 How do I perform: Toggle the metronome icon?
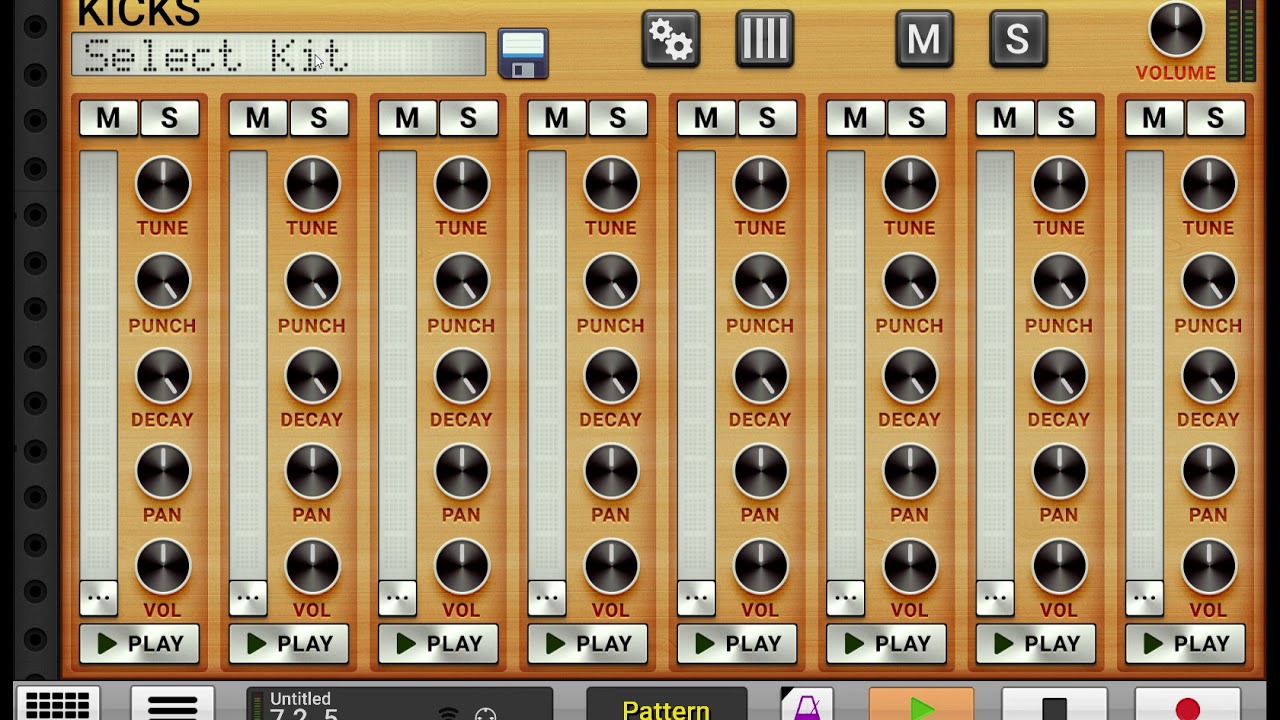pyautogui.click(x=806, y=704)
